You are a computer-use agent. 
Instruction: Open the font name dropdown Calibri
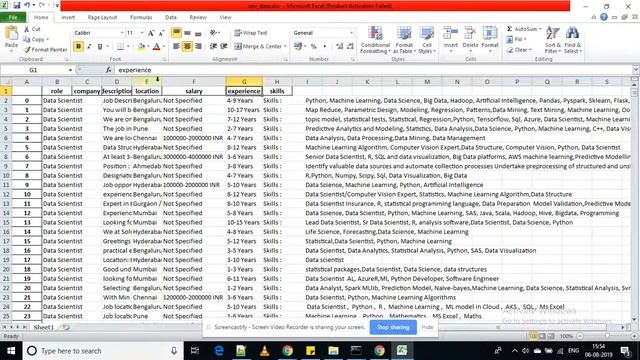(x=122, y=33)
